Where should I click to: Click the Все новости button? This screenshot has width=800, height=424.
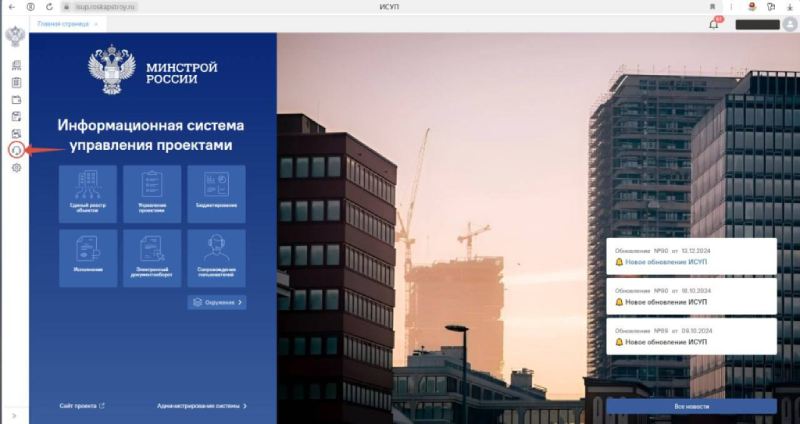pyautogui.click(x=691, y=406)
